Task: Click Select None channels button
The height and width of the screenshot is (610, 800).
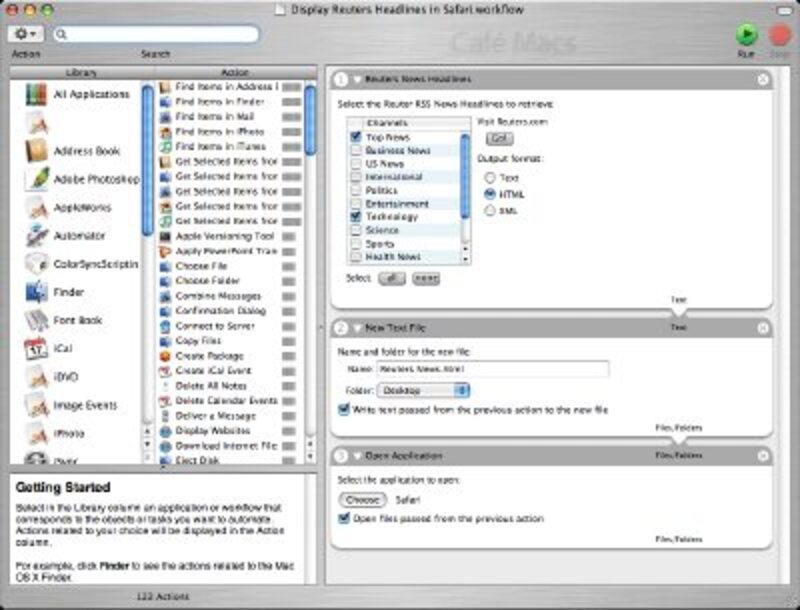Action: click(x=426, y=278)
